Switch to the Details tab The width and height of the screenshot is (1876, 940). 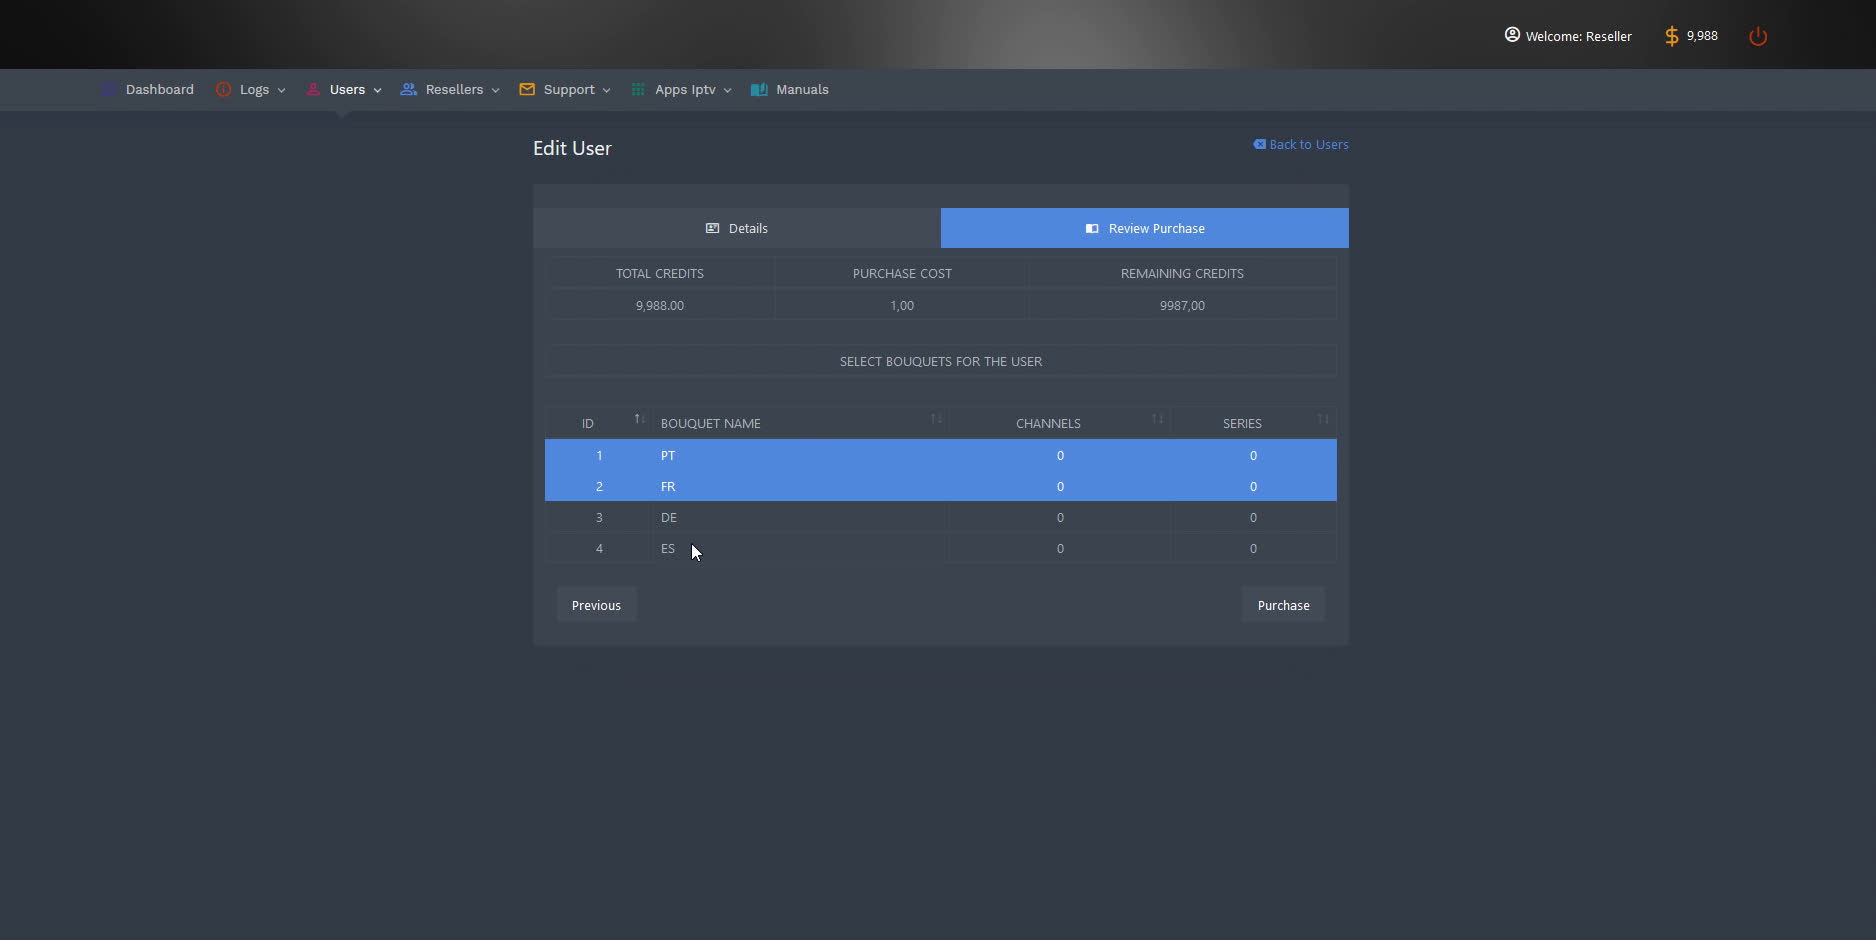click(737, 228)
